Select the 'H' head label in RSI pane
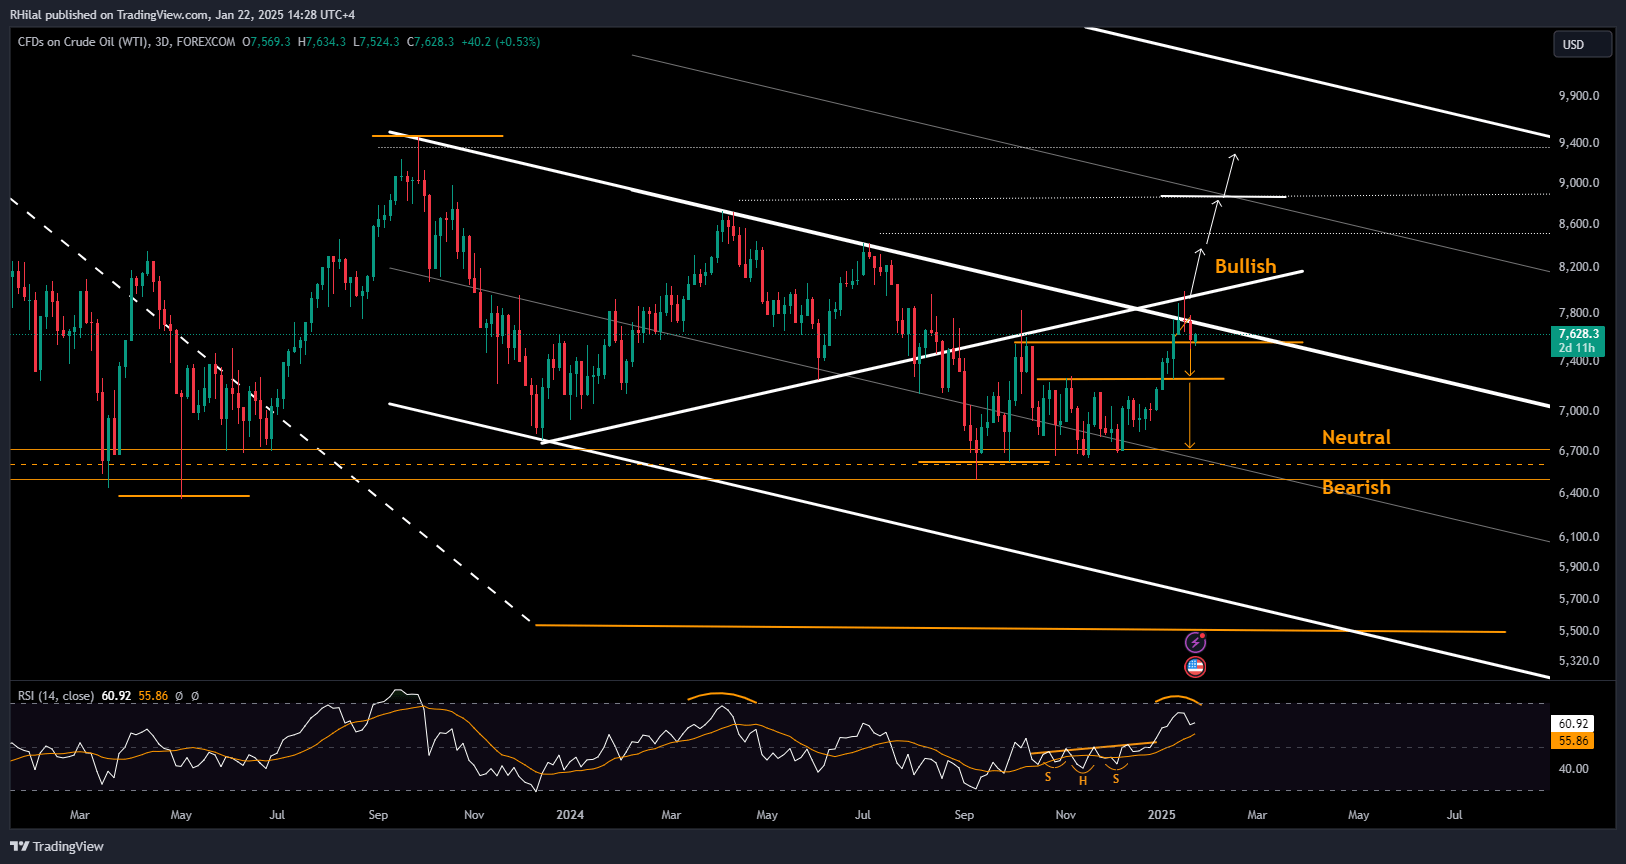The width and height of the screenshot is (1626, 864). (1083, 781)
